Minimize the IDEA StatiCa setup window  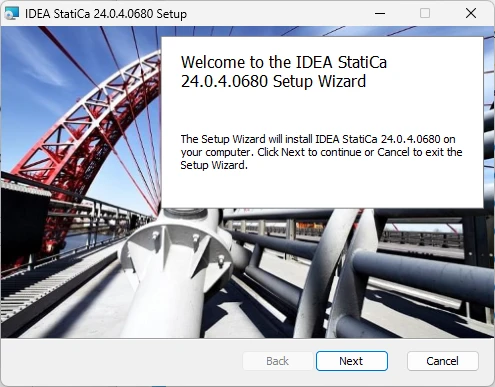tap(380, 14)
